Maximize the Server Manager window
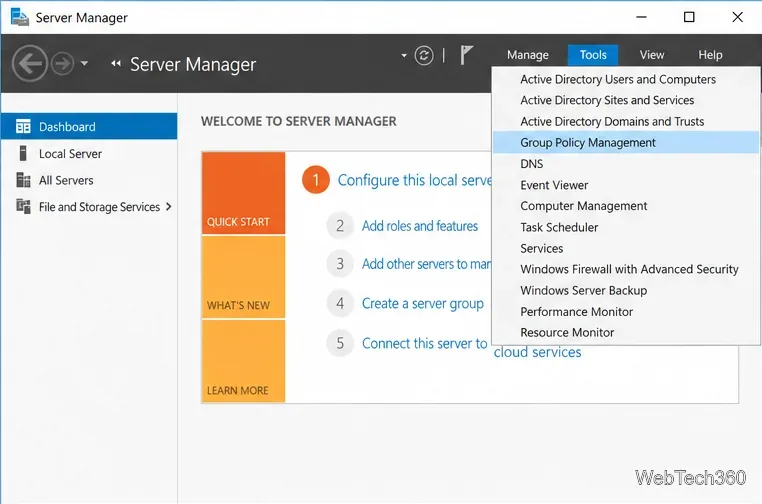 (689, 17)
